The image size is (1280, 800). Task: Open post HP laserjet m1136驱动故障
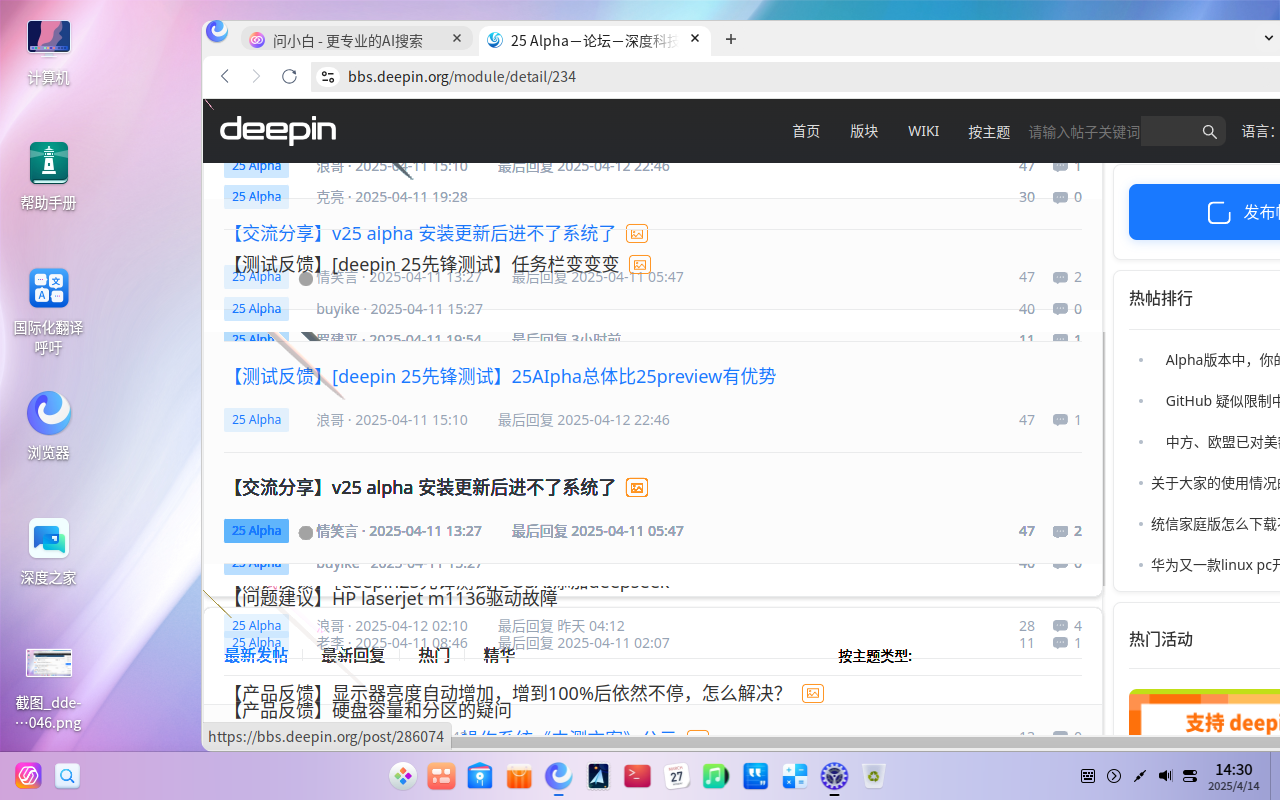(393, 598)
